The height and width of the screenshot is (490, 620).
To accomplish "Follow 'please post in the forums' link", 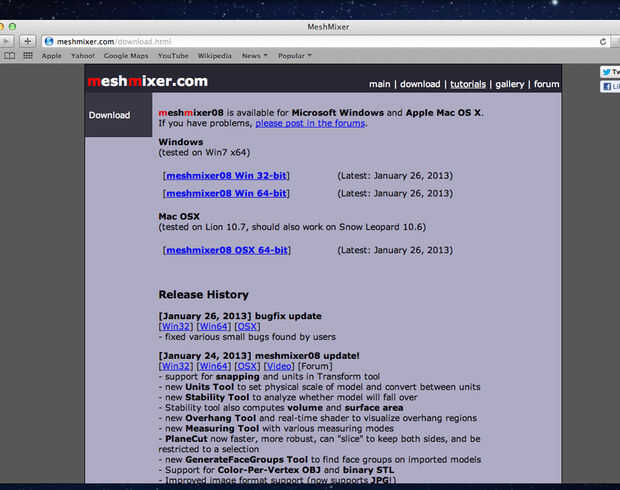I will [310, 123].
